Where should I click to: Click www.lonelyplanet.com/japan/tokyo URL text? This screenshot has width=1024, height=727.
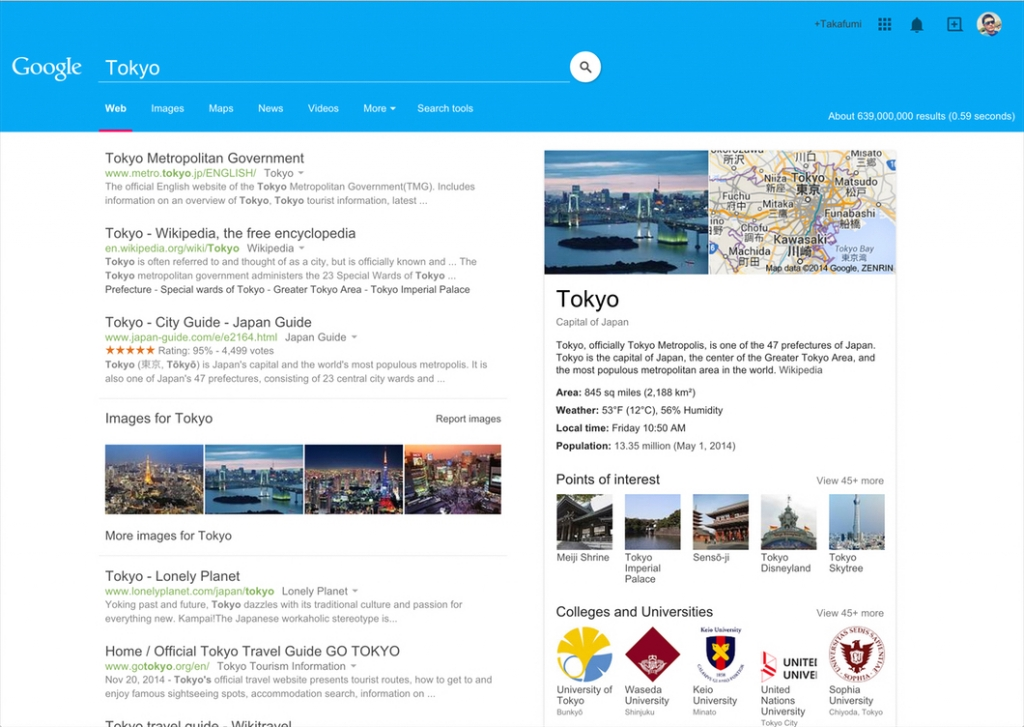pos(189,591)
